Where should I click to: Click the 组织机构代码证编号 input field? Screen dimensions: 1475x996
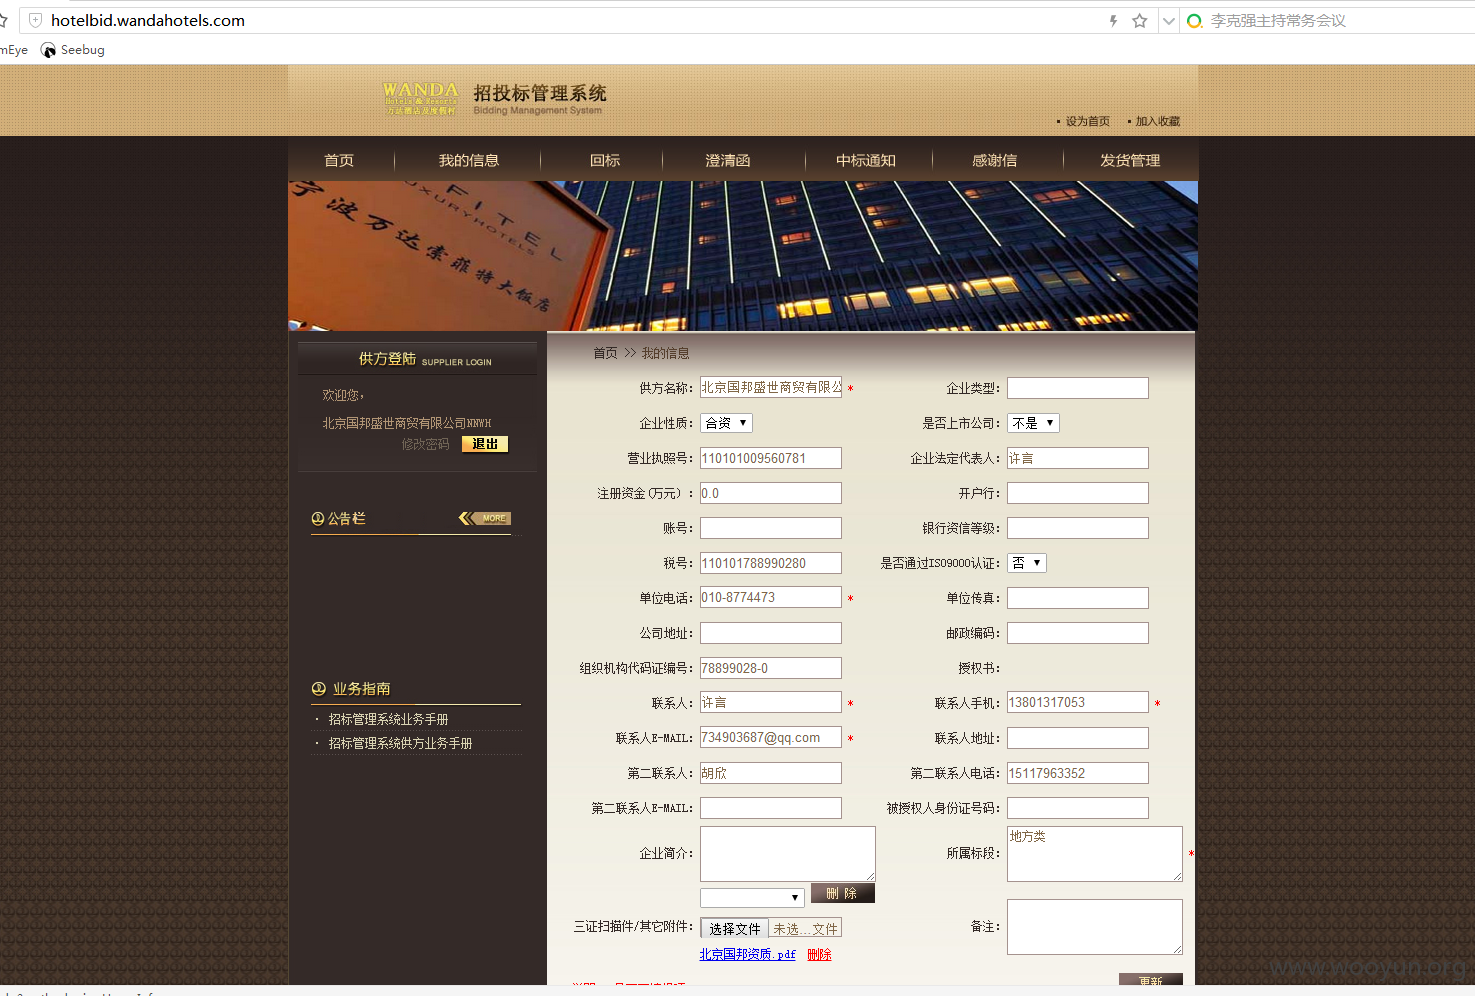771,668
